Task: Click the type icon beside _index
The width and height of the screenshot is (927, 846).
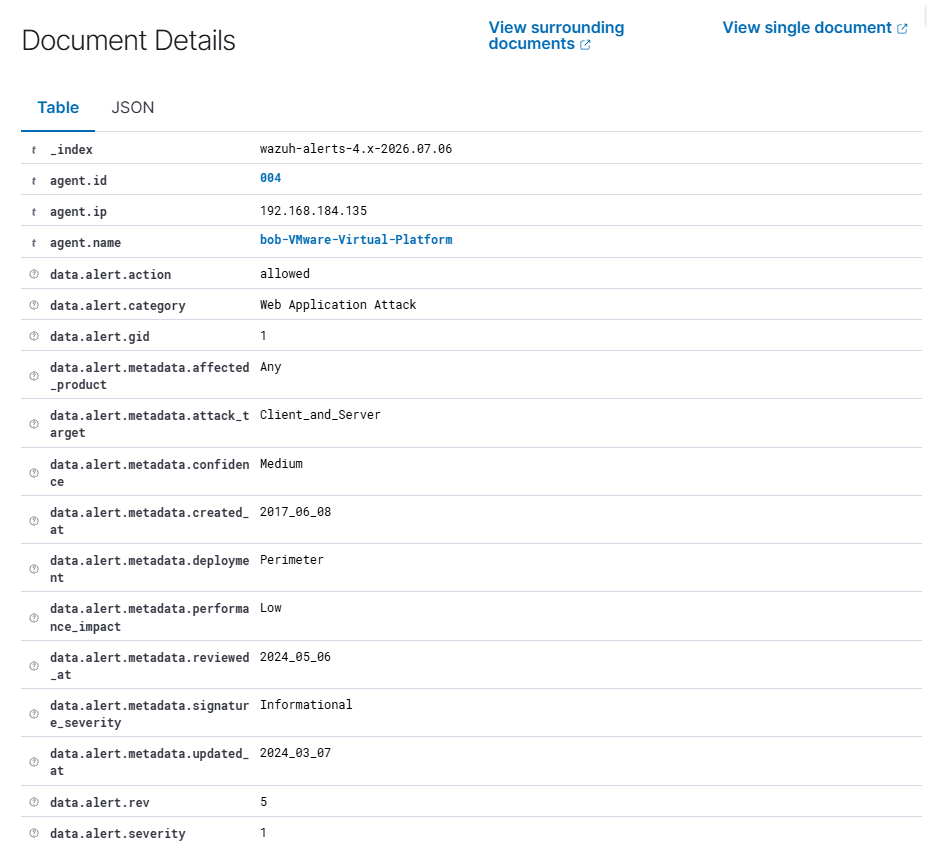Action: (x=34, y=150)
